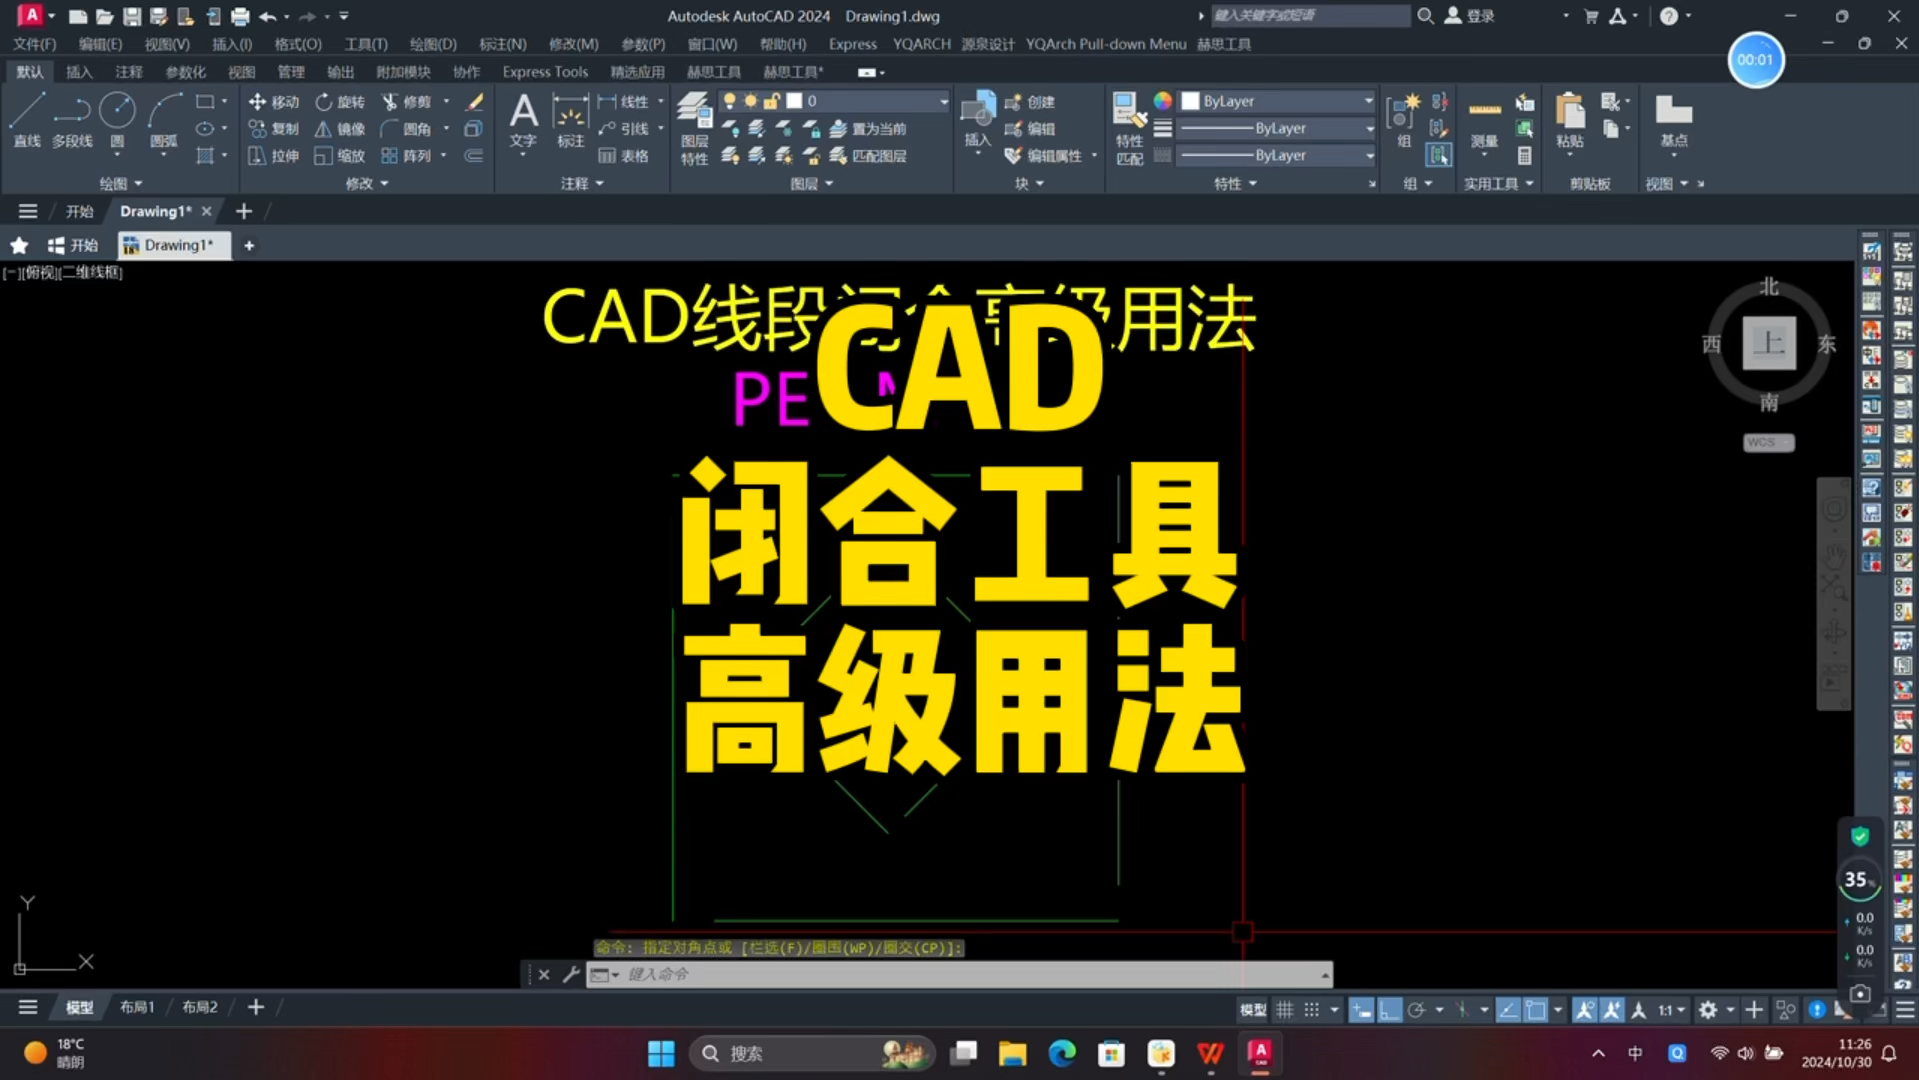Screen dimensions: 1919x1080
Task: Open the Express menu
Action: click(851, 44)
